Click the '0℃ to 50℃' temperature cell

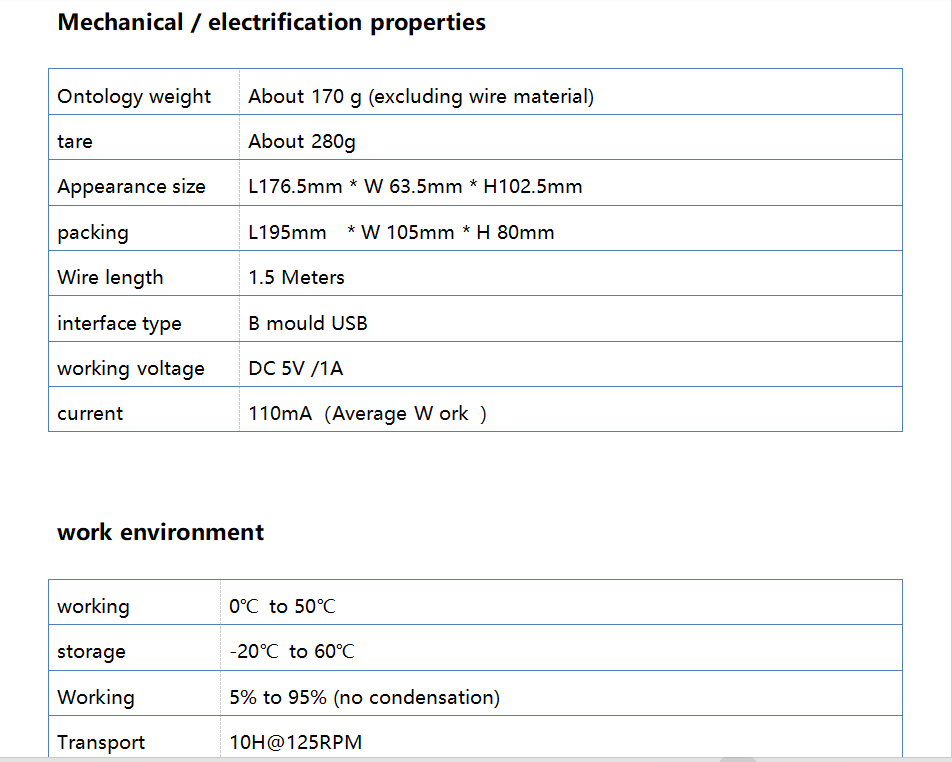pyautogui.click(x=282, y=607)
